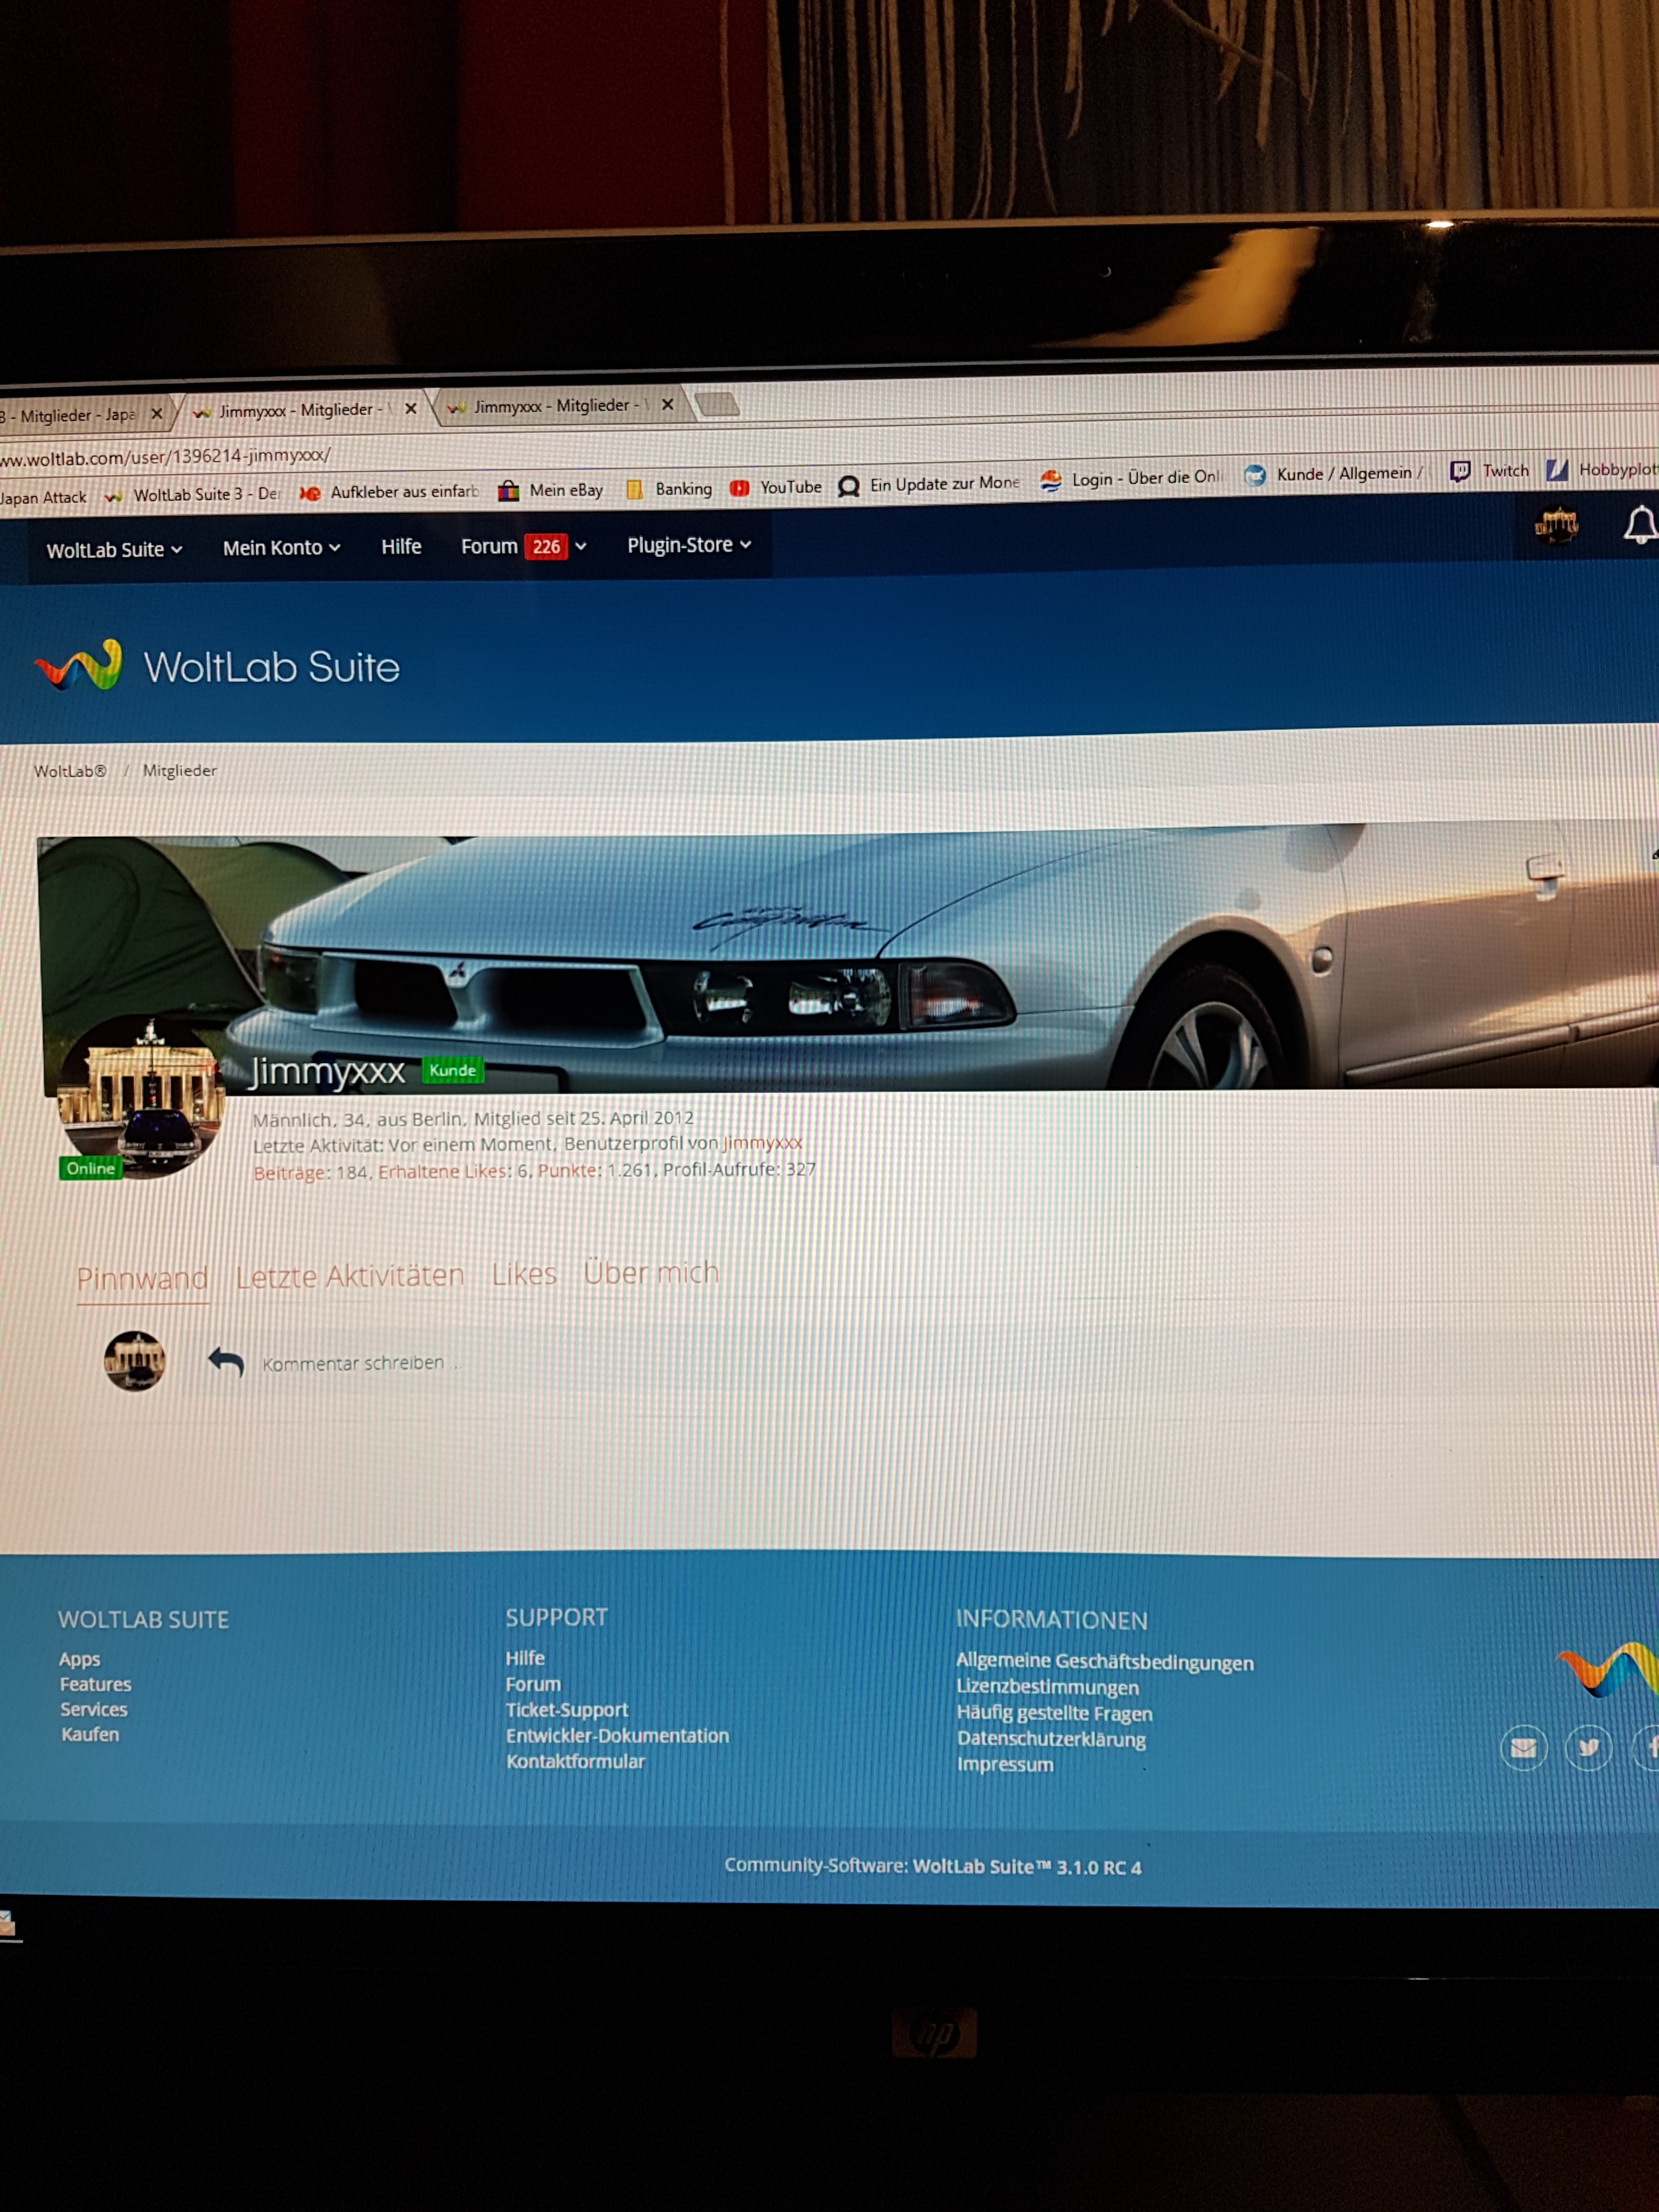Open the Hobbyplot bookmark

click(x=1601, y=469)
